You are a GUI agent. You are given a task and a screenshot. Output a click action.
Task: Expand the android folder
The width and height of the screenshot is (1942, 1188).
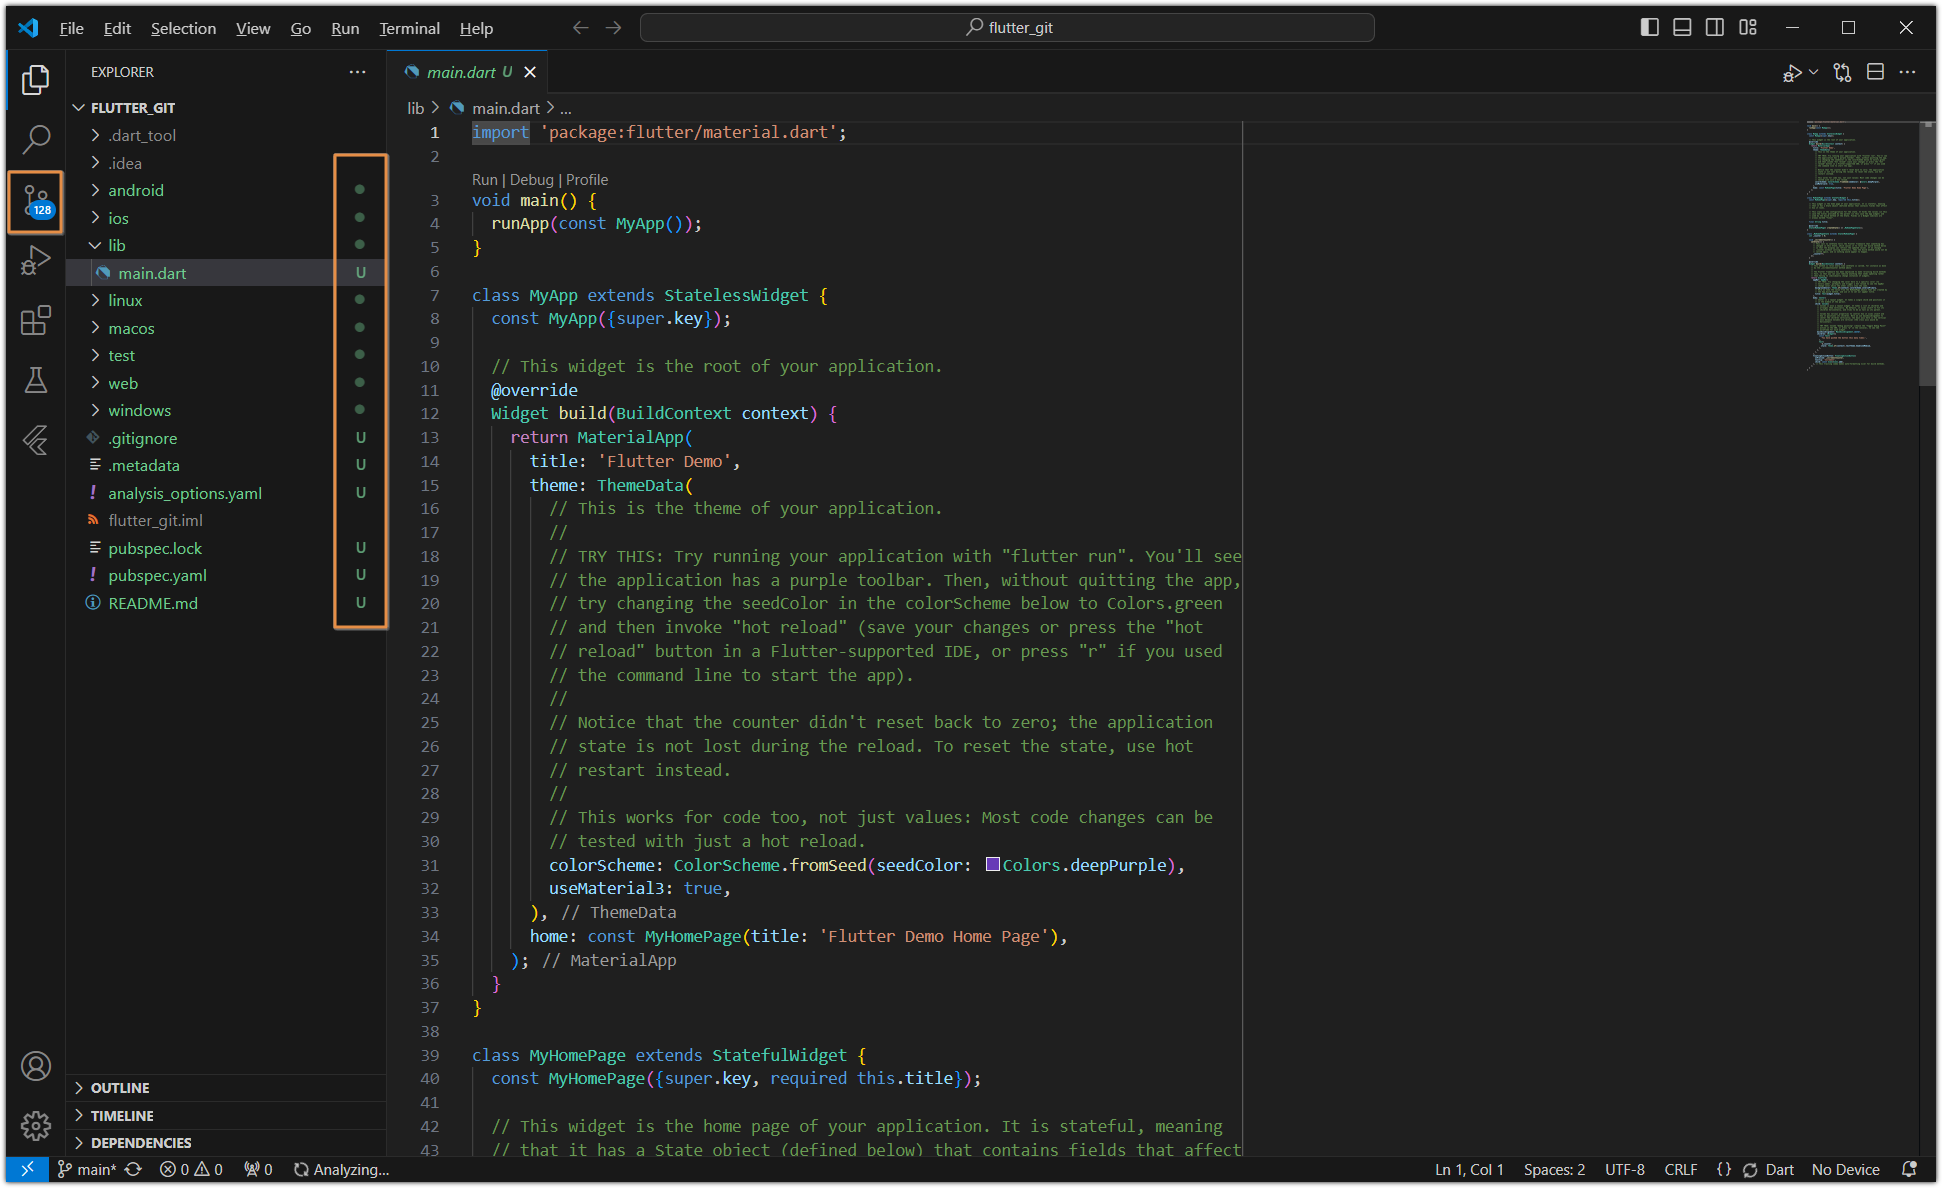click(x=136, y=190)
